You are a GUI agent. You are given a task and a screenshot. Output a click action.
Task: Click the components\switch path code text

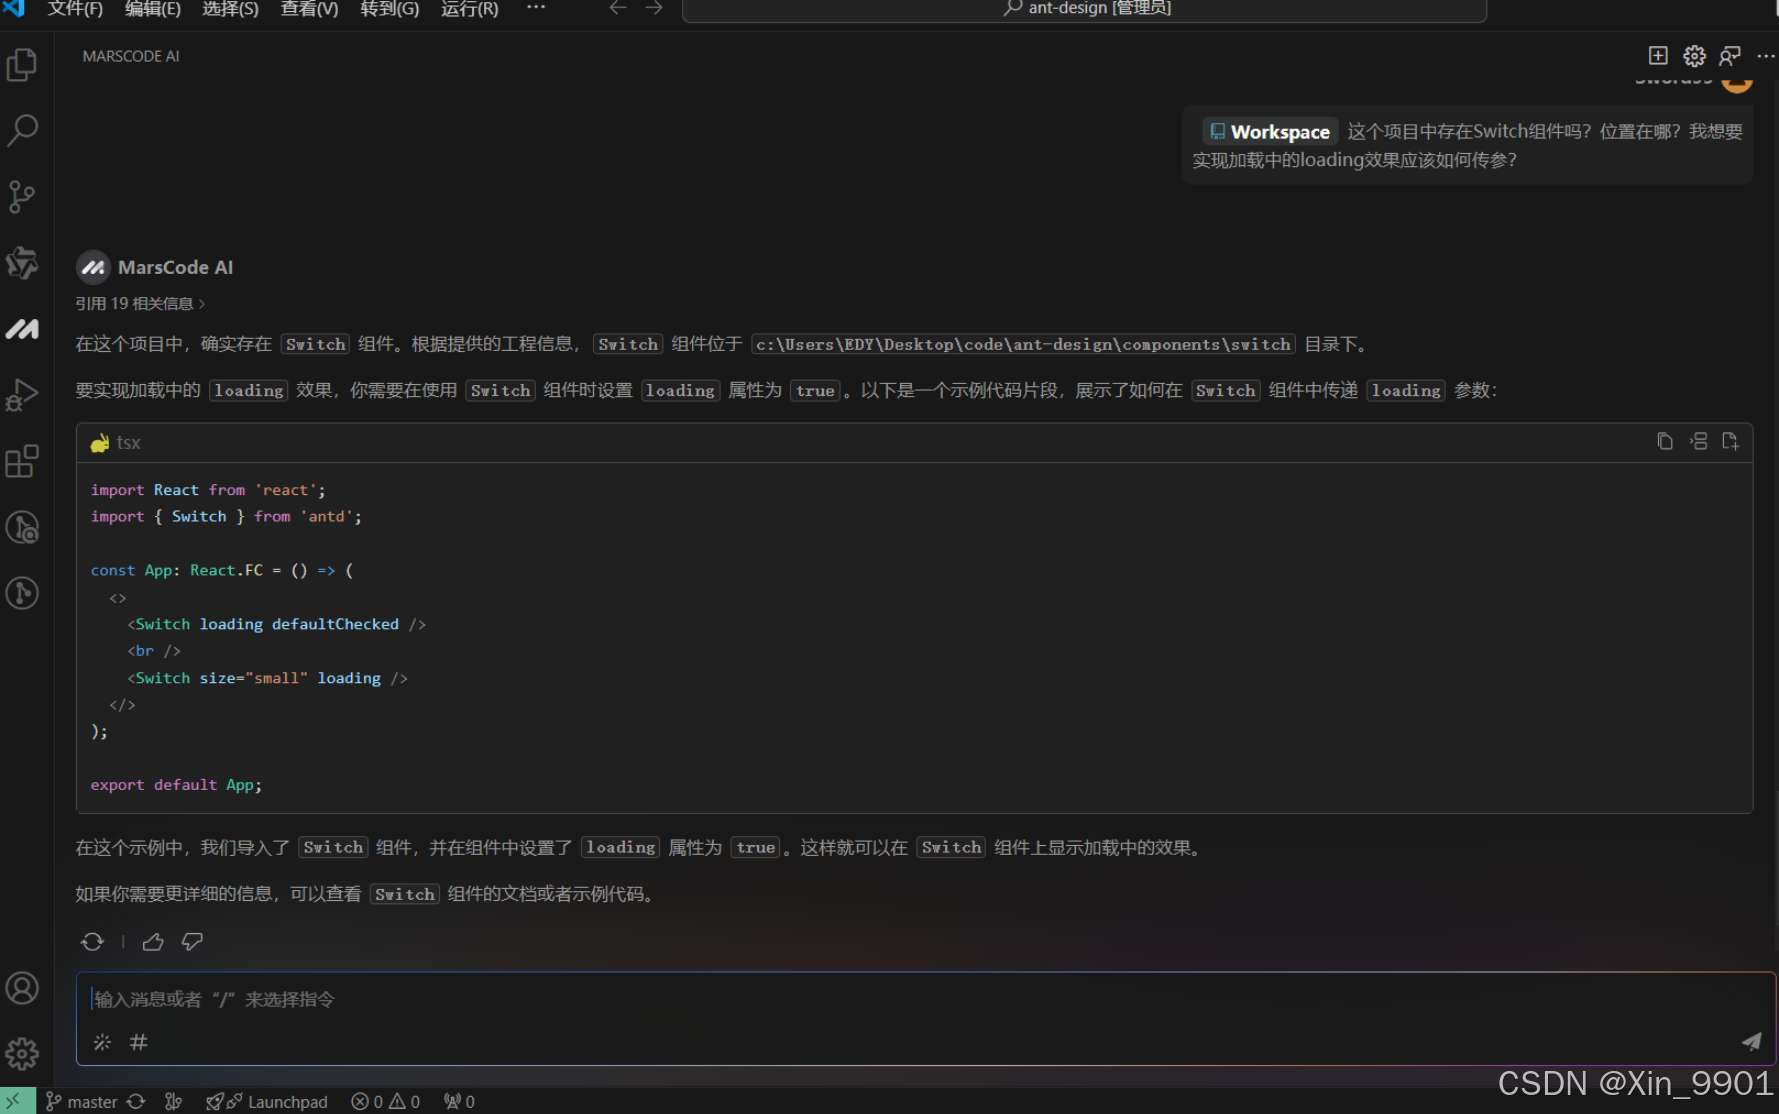1024,344
